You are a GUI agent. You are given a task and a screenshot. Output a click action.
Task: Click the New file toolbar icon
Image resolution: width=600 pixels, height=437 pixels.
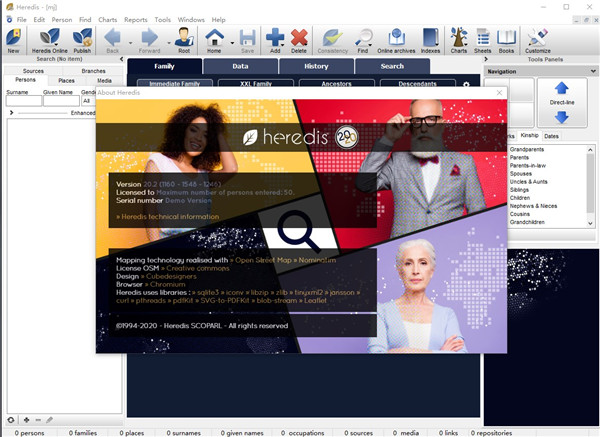coord(14,39)
